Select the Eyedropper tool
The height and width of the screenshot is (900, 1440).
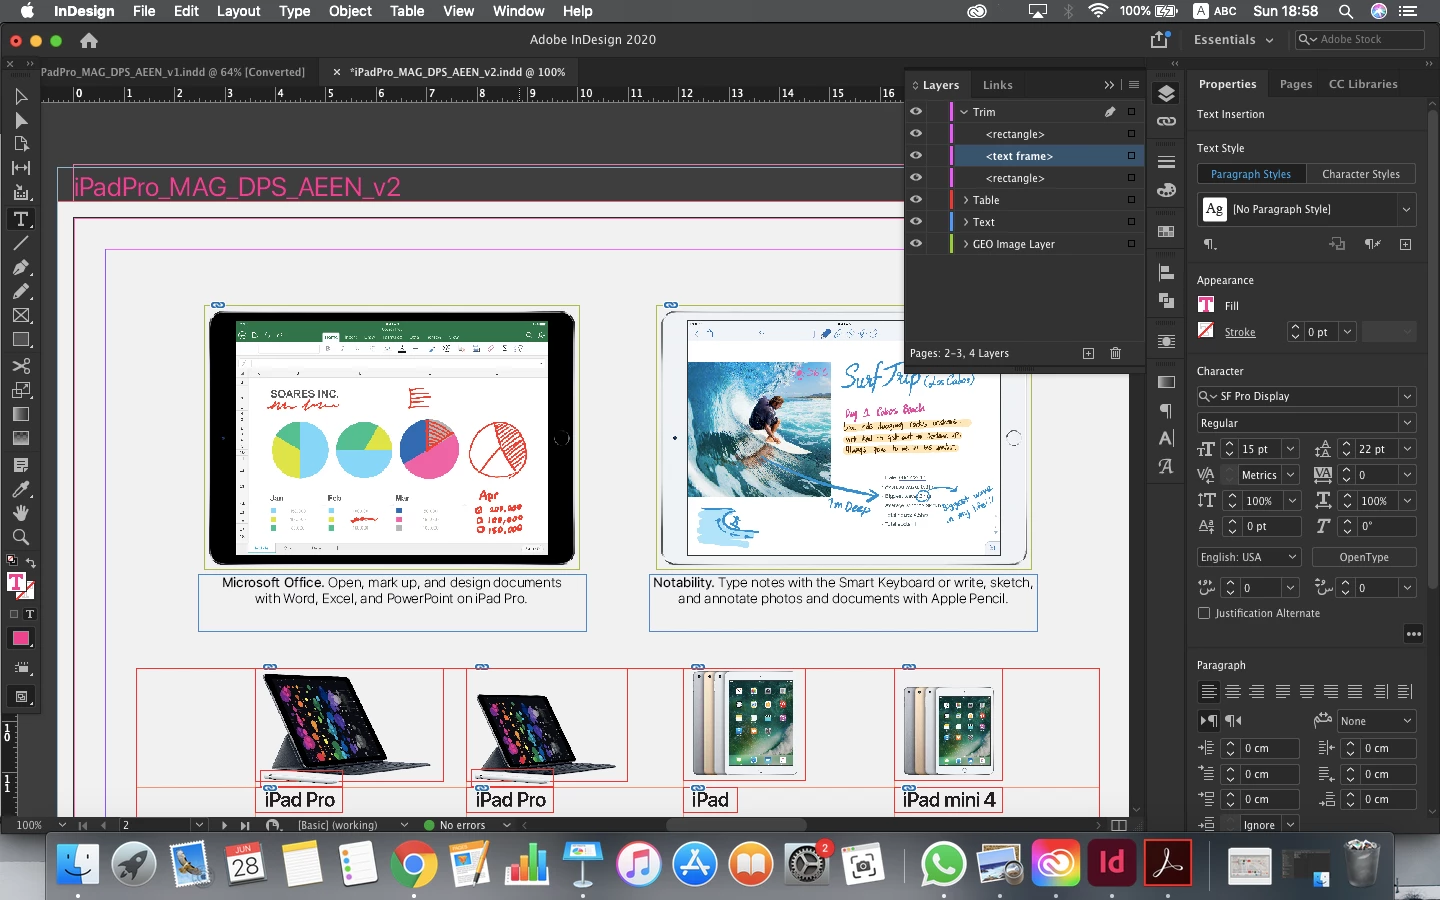point(20,489)
